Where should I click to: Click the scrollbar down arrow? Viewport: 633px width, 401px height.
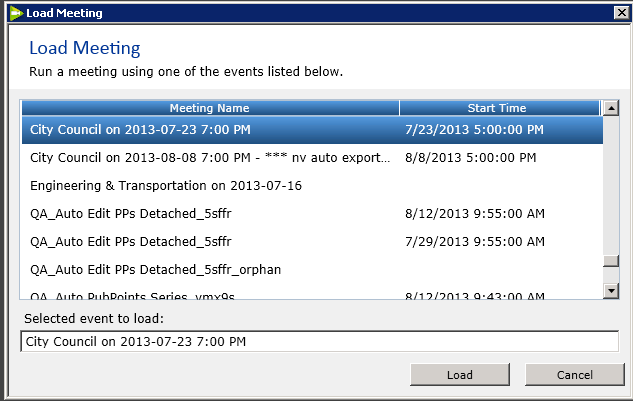tap(611, 290)
